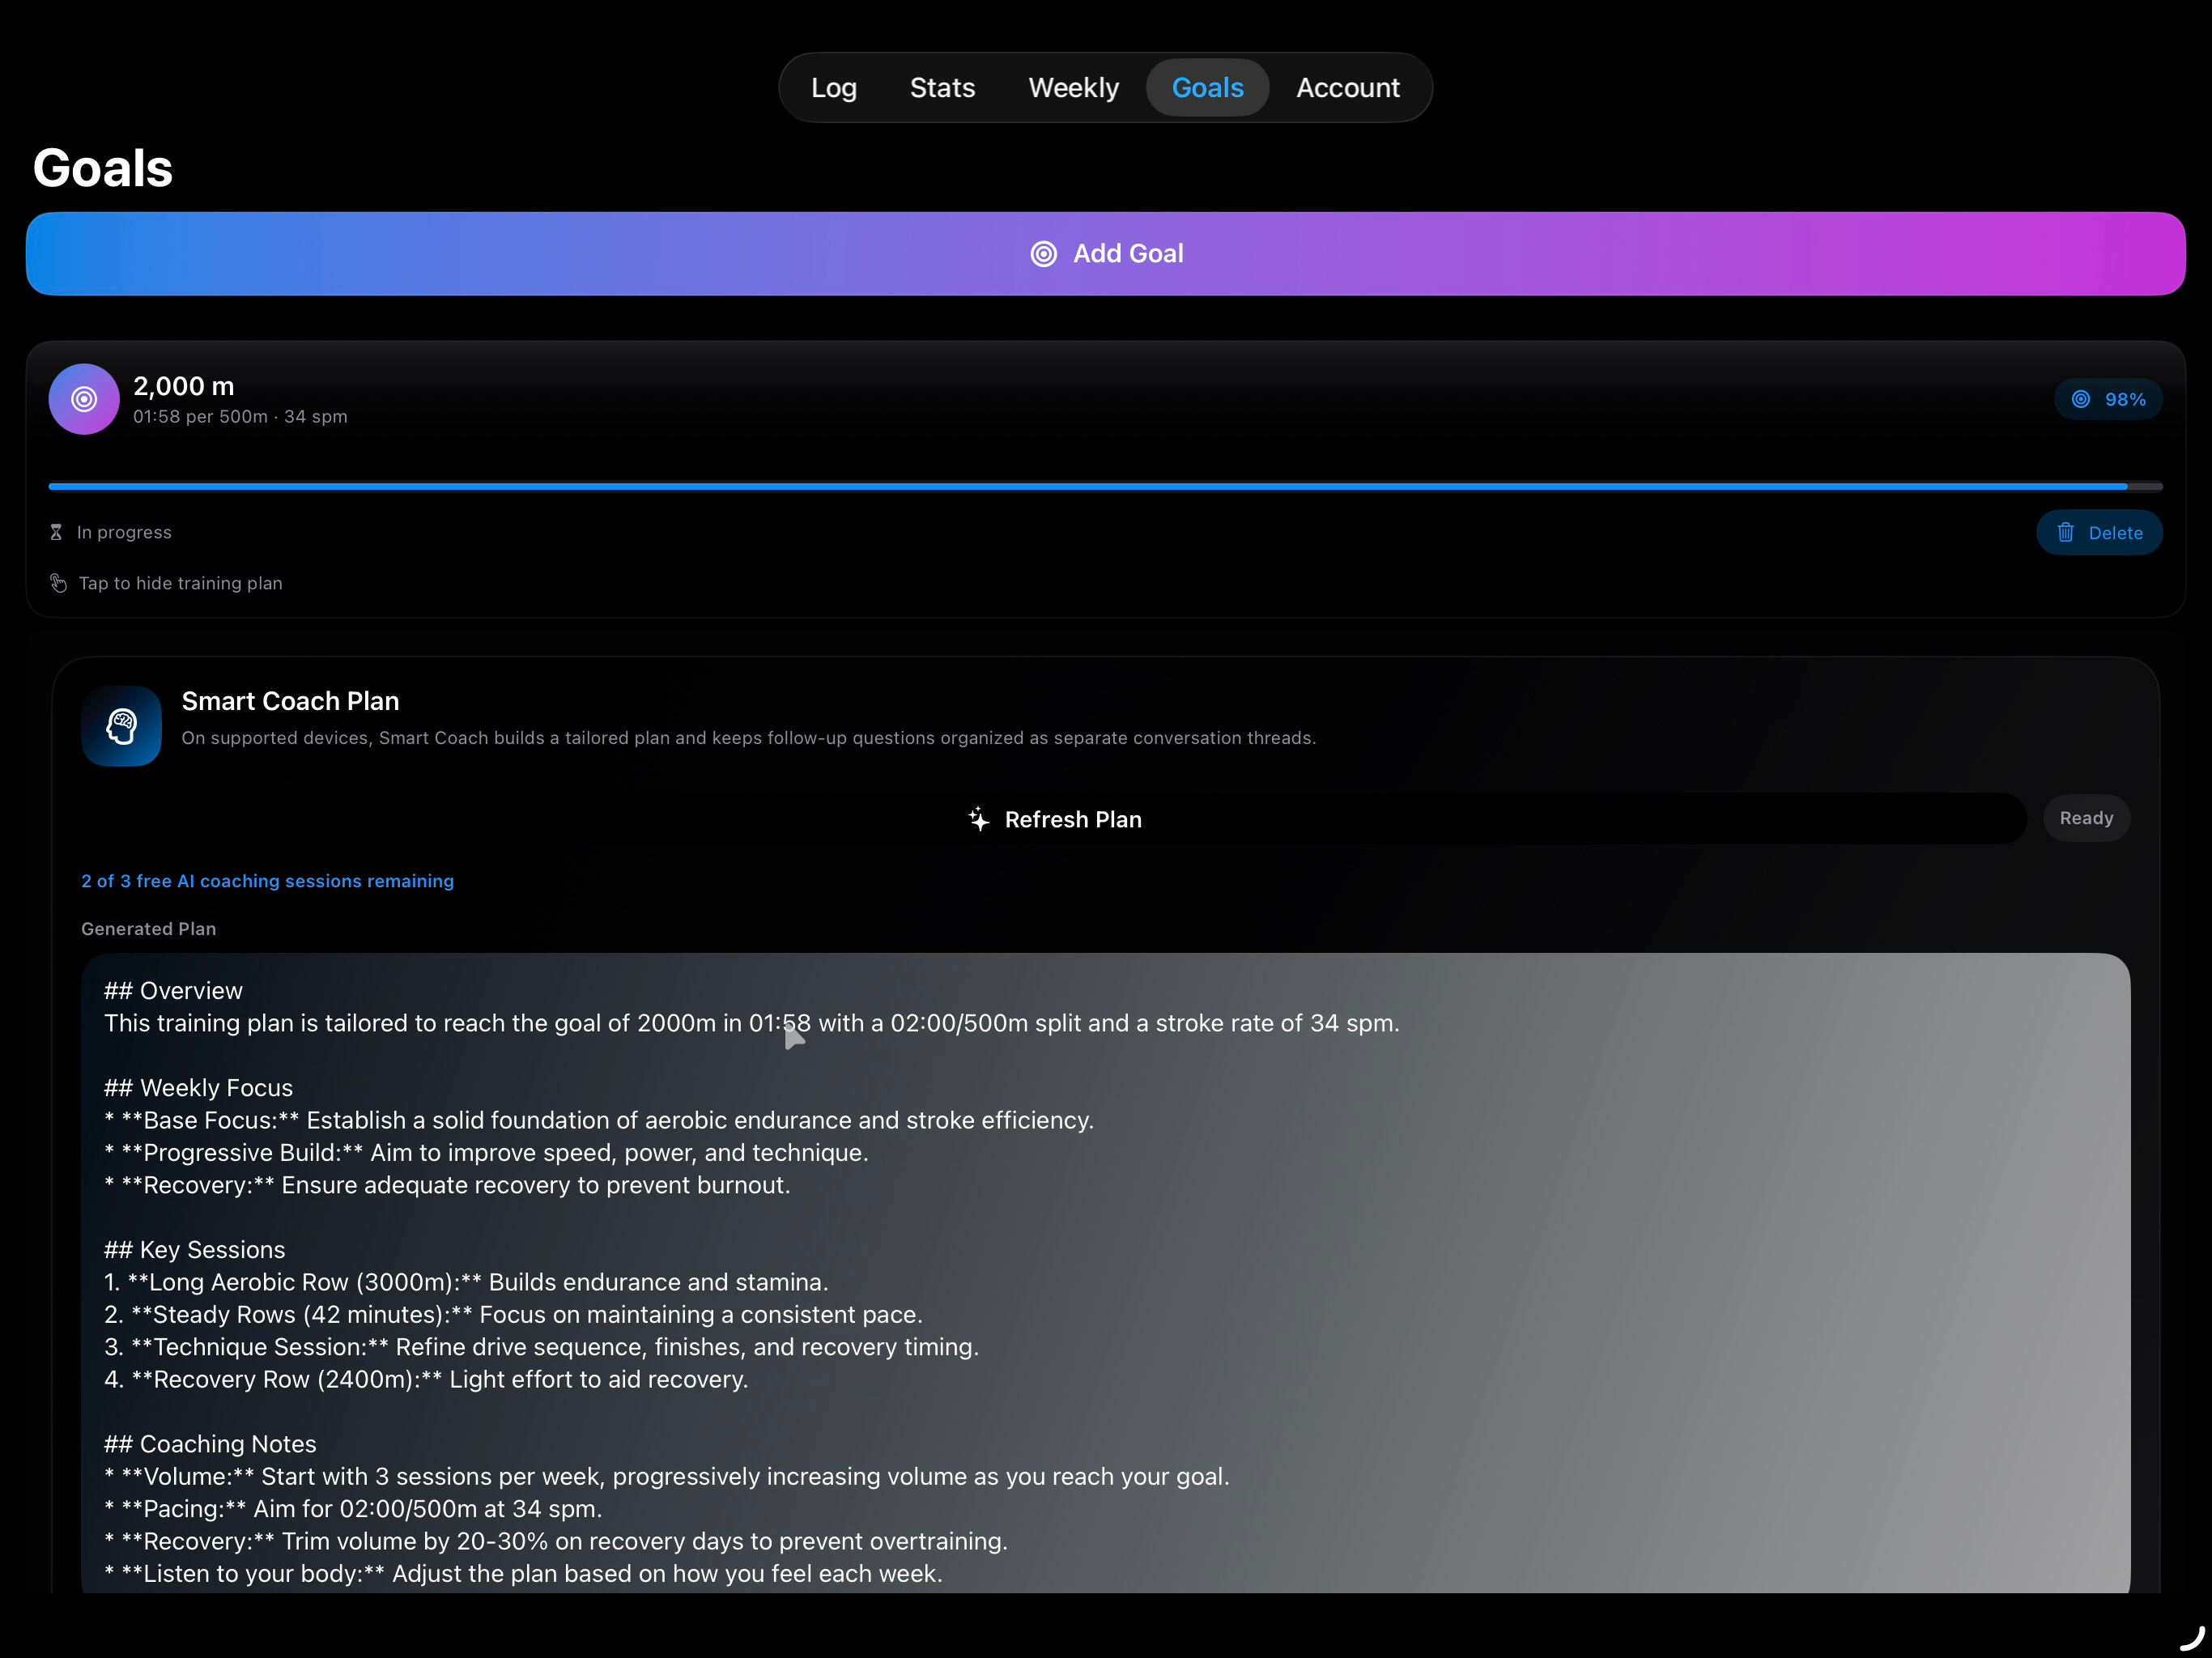The width and height of the screenshot is (2212, 1658).
Task: Click the 98% progress badge
Action: point(2108,399)
